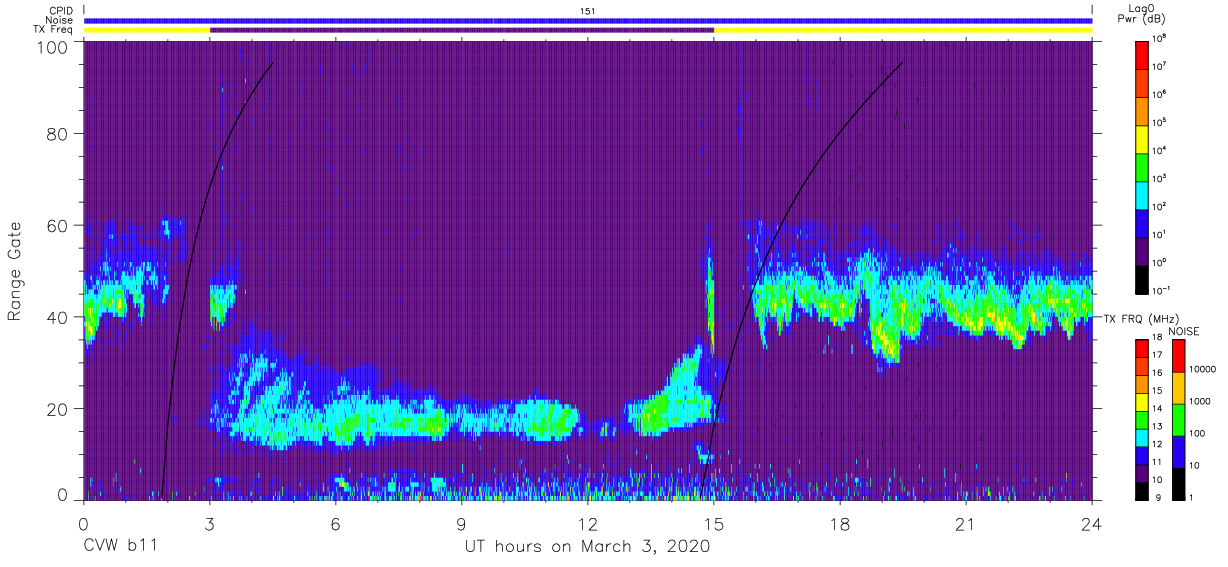Click the x-axis tick label "18"
The image size is (1228, 567).
(x=840, y=524)
